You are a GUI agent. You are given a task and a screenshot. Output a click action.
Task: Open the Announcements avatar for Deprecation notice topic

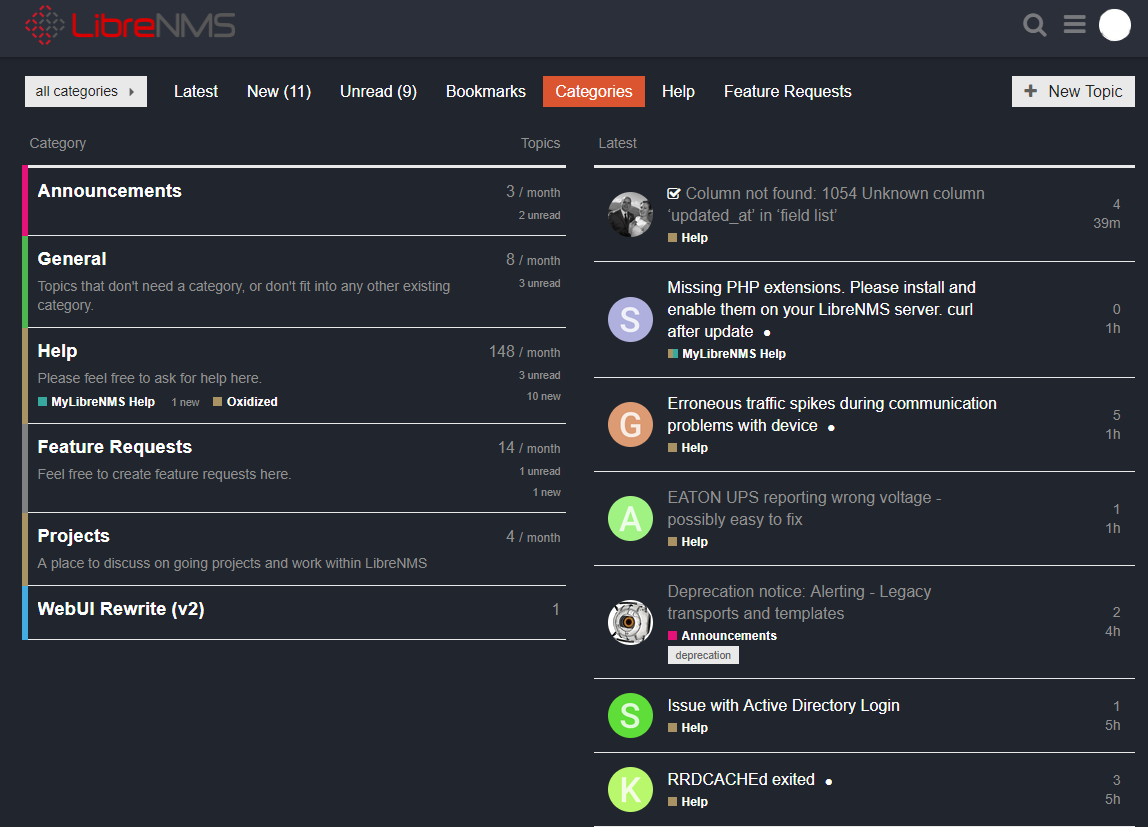coord(630,621)
